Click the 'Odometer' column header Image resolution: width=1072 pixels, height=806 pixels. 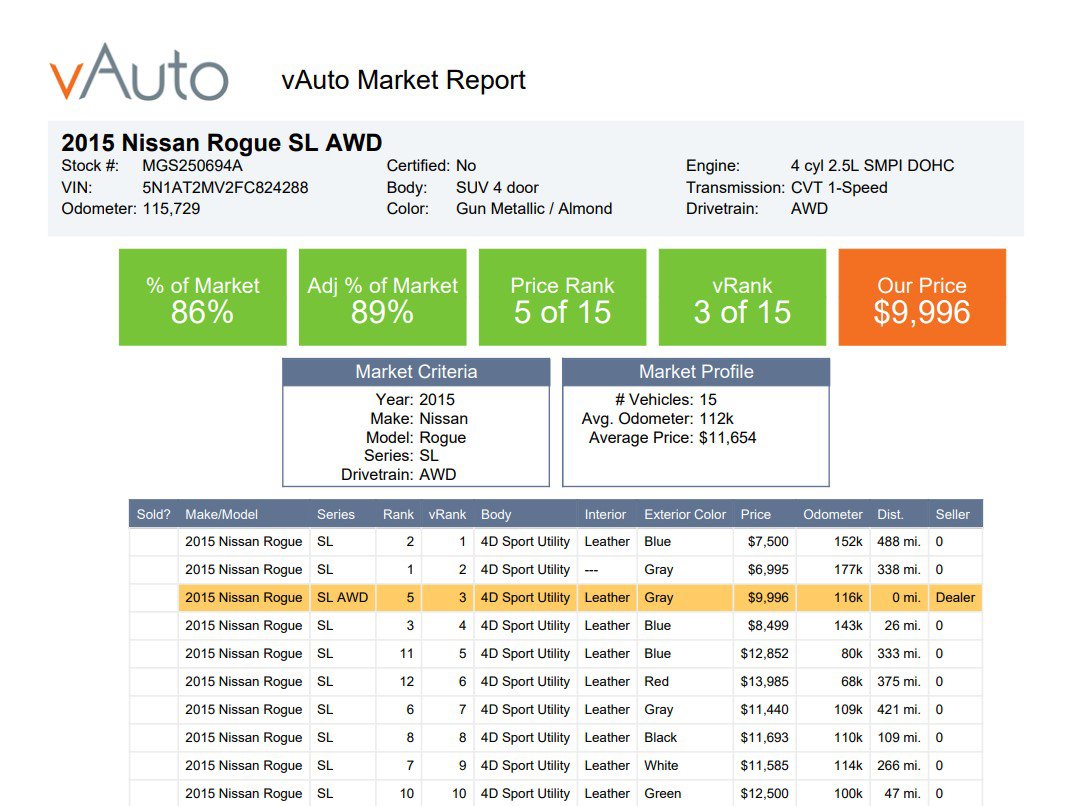point(833,514)
